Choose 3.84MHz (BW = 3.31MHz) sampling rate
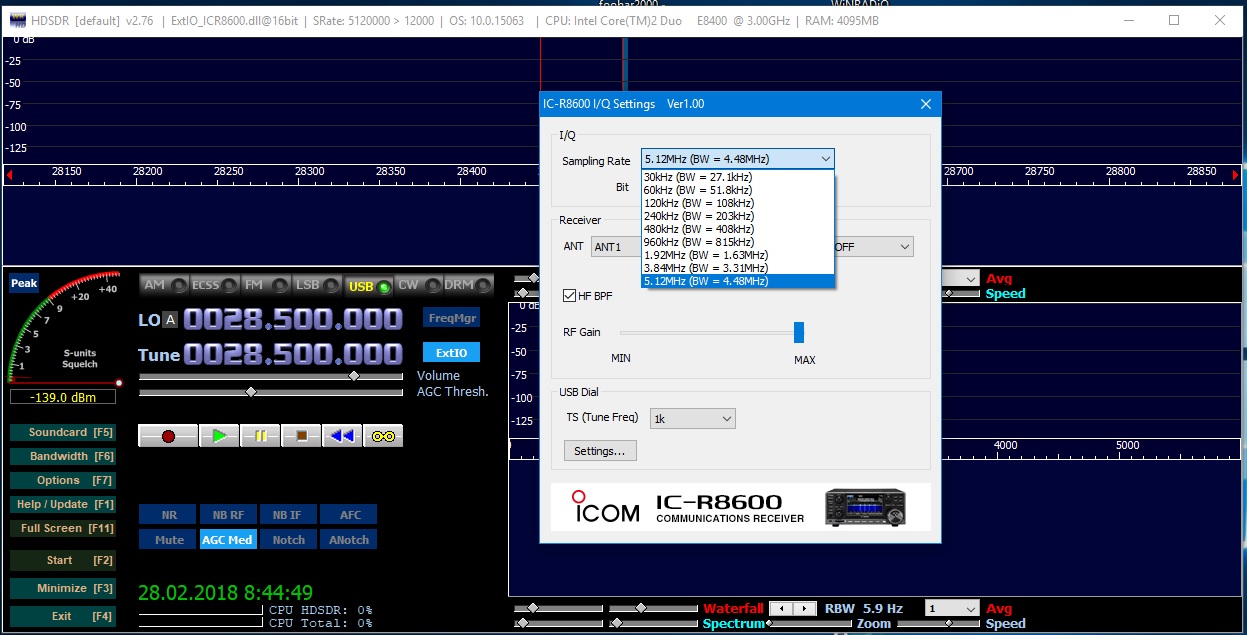1247x635 pixels. 738,268
